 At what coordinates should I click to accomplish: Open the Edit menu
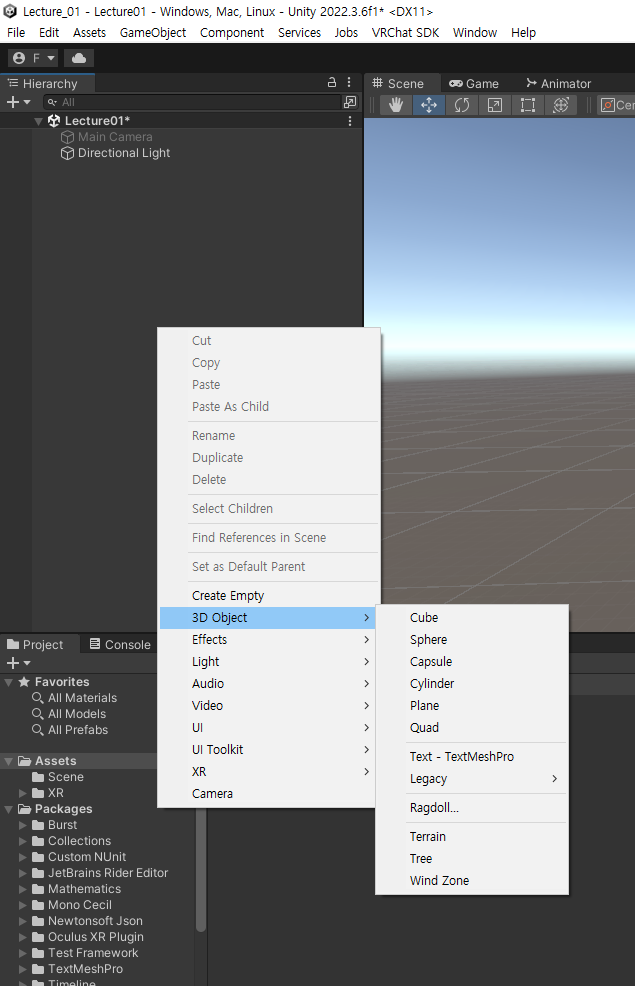click(49, 33)
